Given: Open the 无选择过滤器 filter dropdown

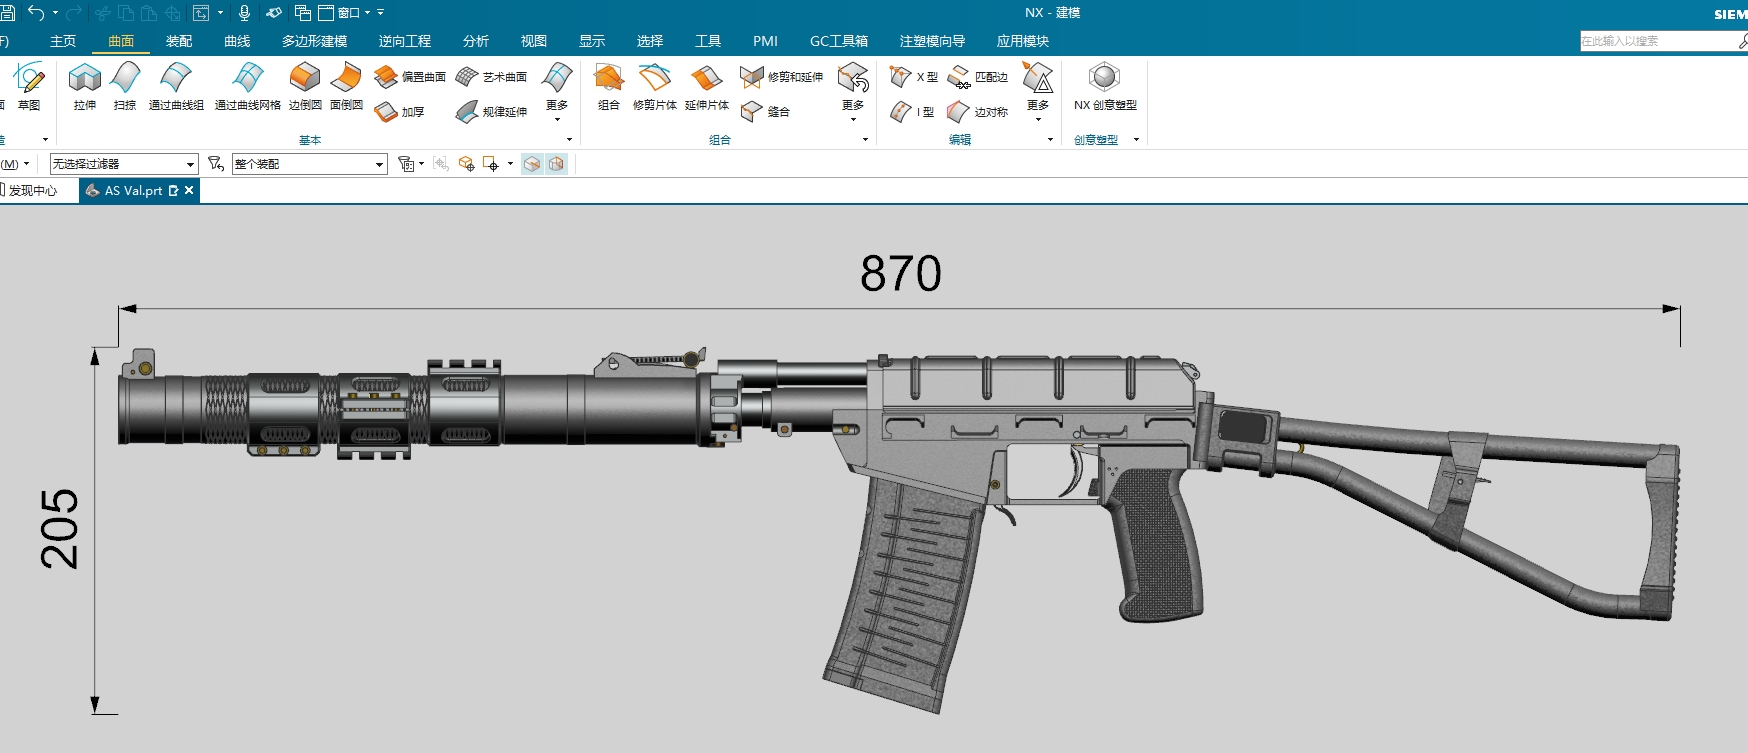Looking at the screenshot, I should pyautogui.click(x=124, y=164).
